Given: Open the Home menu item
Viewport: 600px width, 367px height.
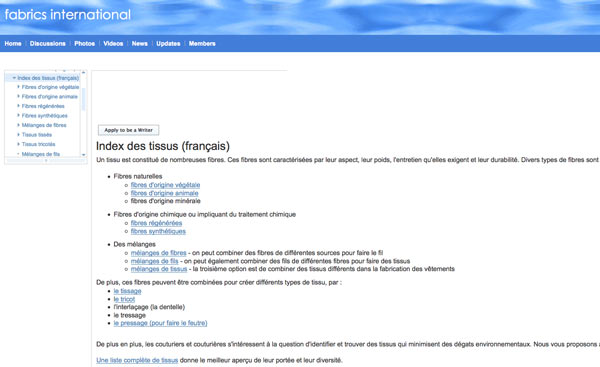Looking at the screenshot, I should click(x=13, y=44).
